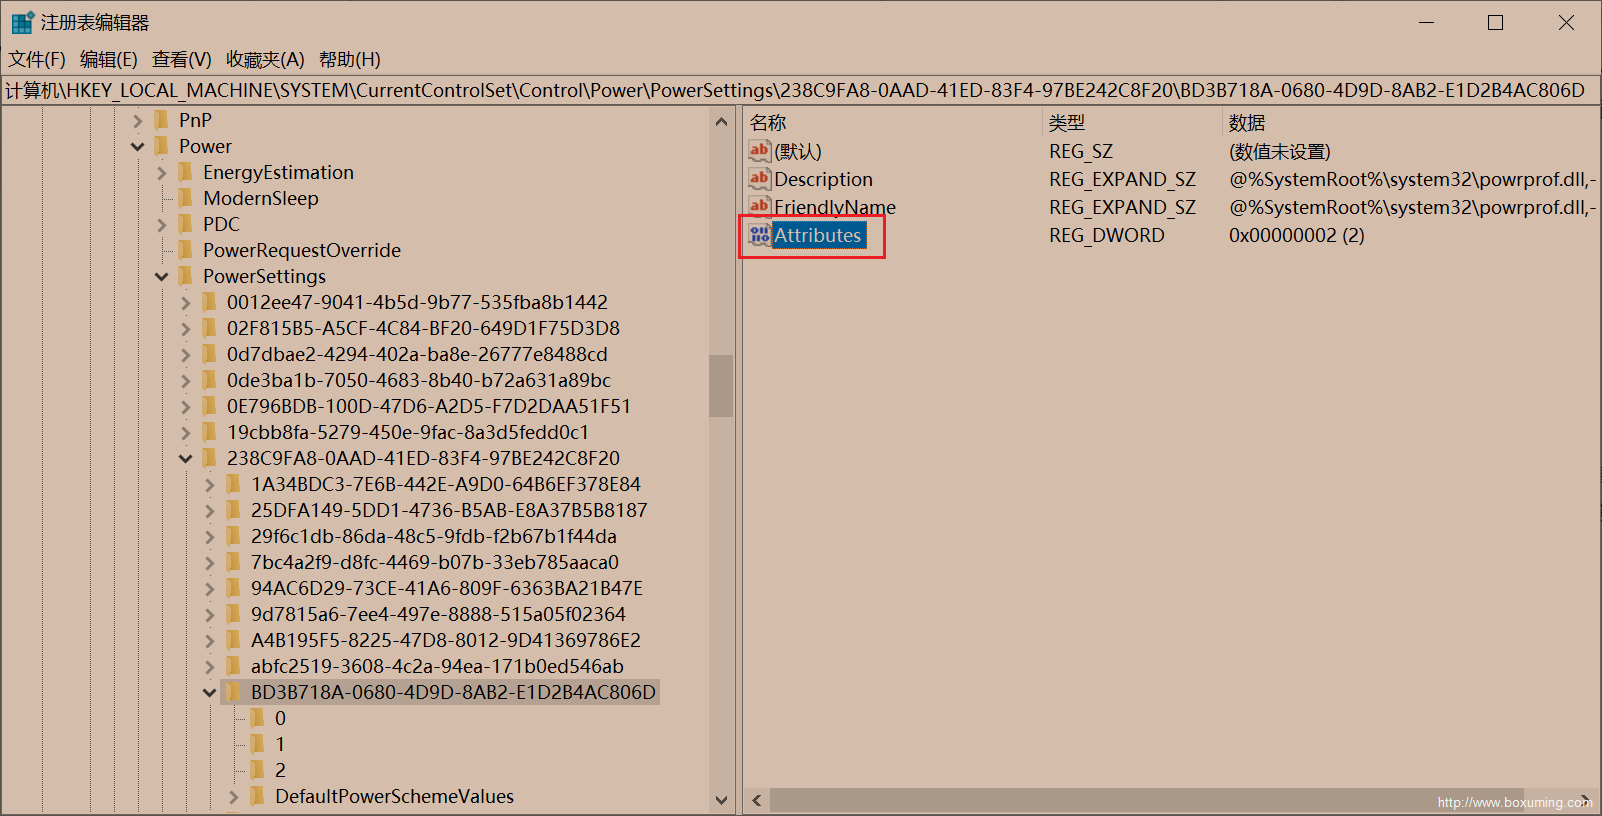
Task: Click the FriendlyName string value icon
Action: (760, 207)
